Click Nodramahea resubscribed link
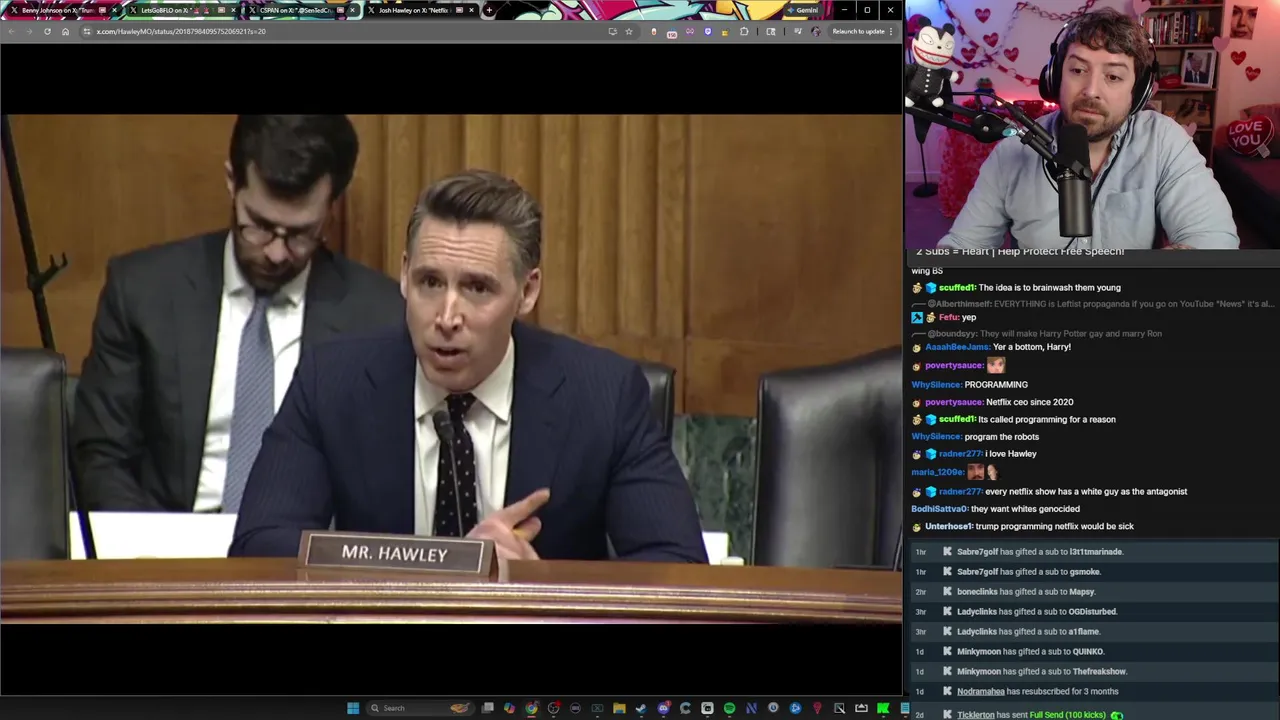 pos(980,692)
